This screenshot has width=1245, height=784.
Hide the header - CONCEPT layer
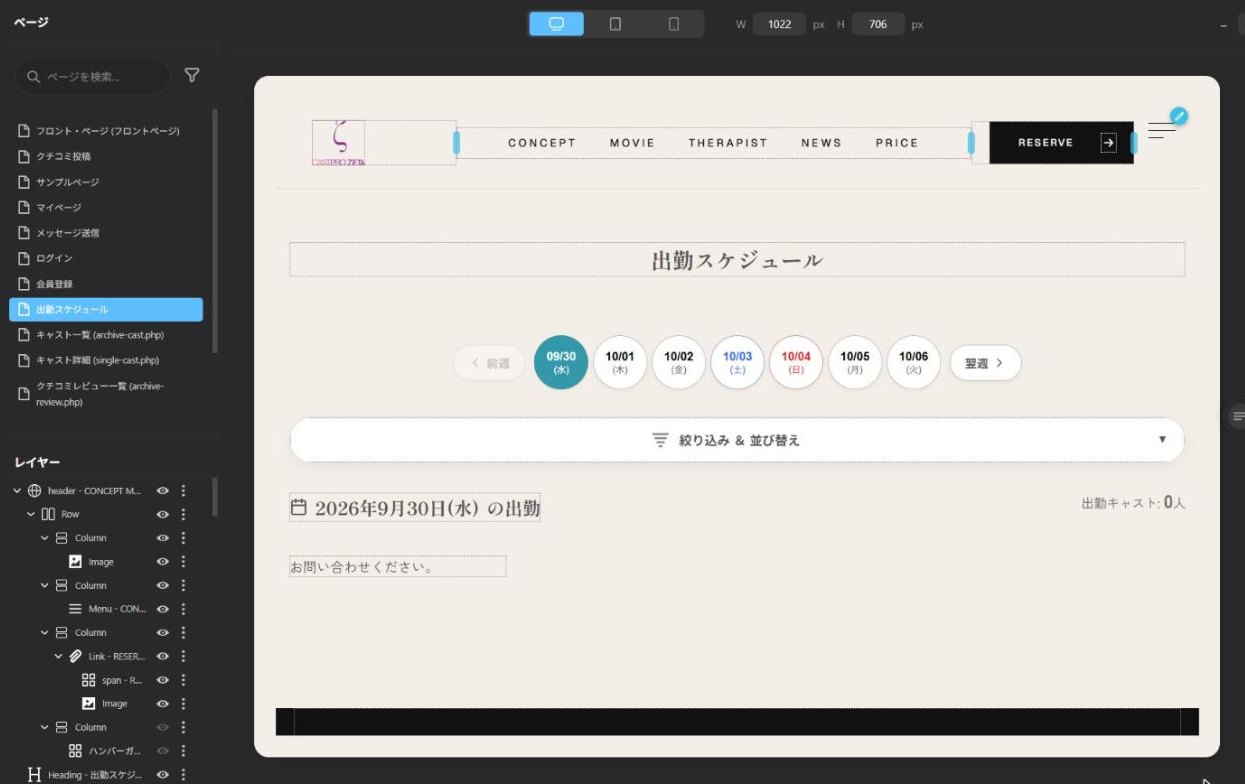pos(162,491)
